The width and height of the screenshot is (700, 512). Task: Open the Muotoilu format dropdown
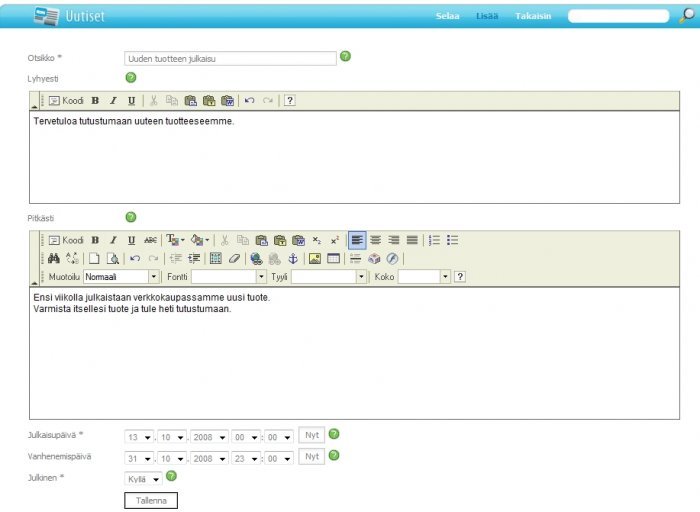click(x=121, y=277)
